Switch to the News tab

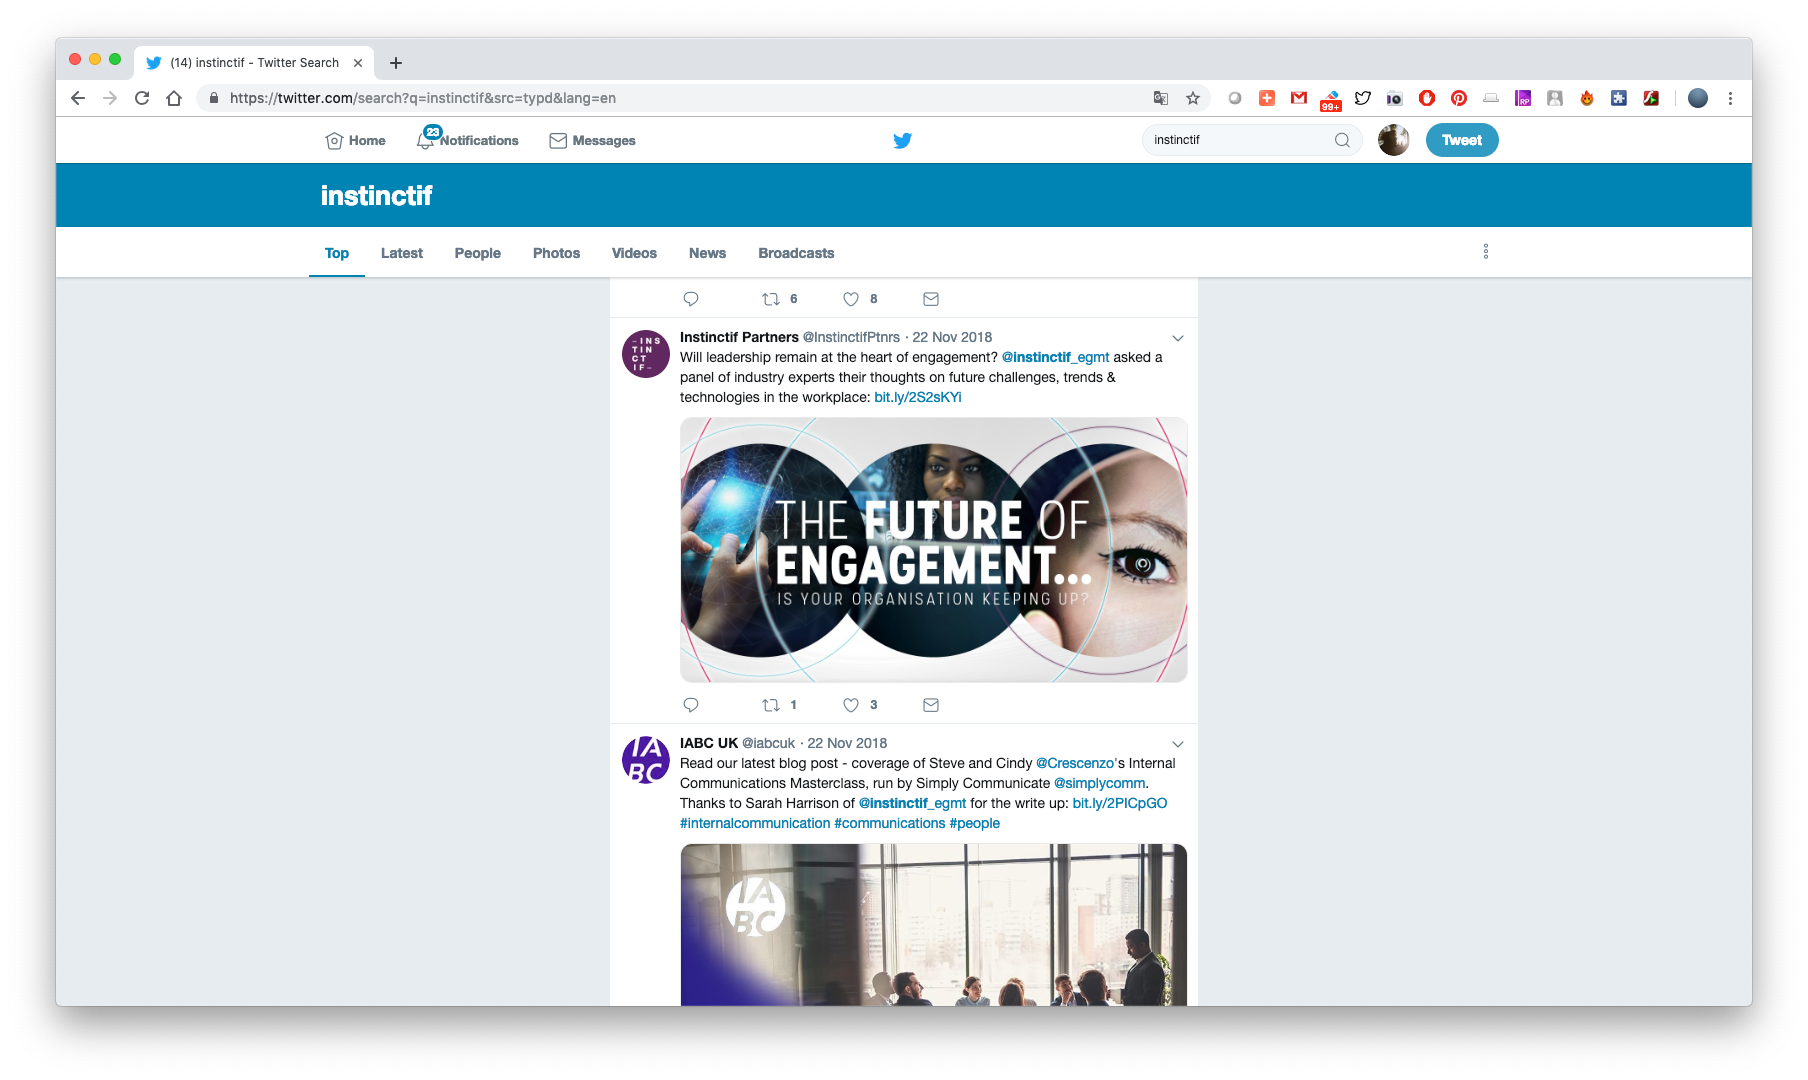(x=707, y=253)
